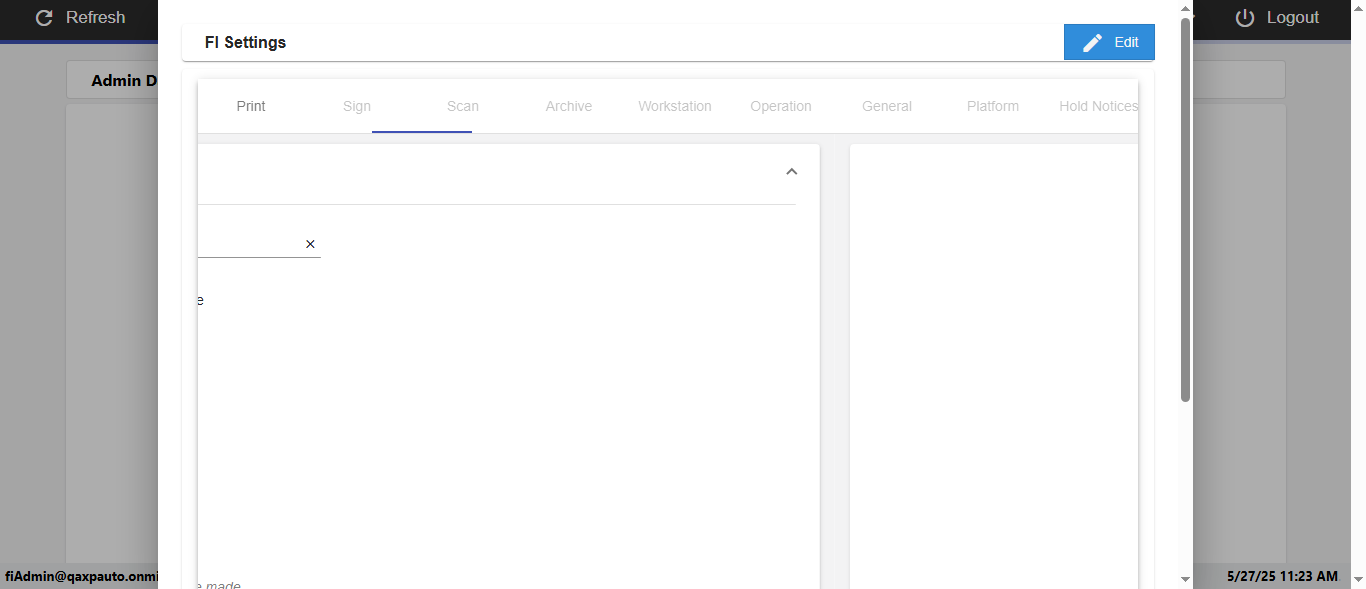Viewport: 1366px width, 589px height.
Task: Click the dialog's vertical scrollbar thumb
Action: coord(1186,210)
